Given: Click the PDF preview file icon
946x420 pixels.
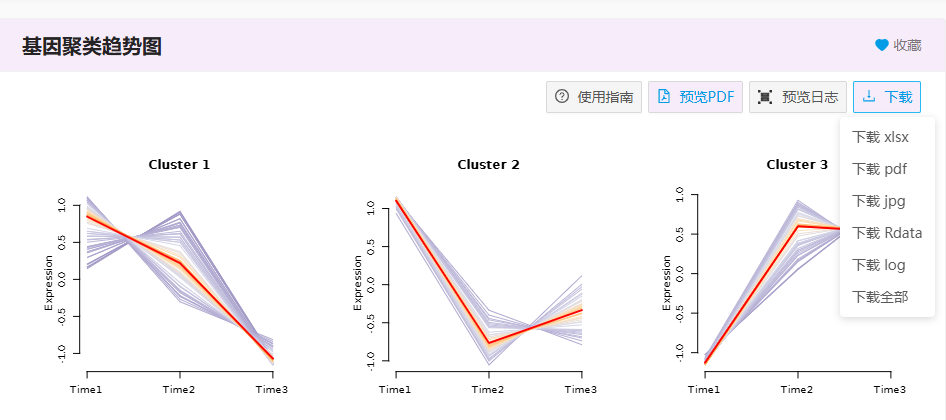Looking at the screenshot, I should click(664, 97).
